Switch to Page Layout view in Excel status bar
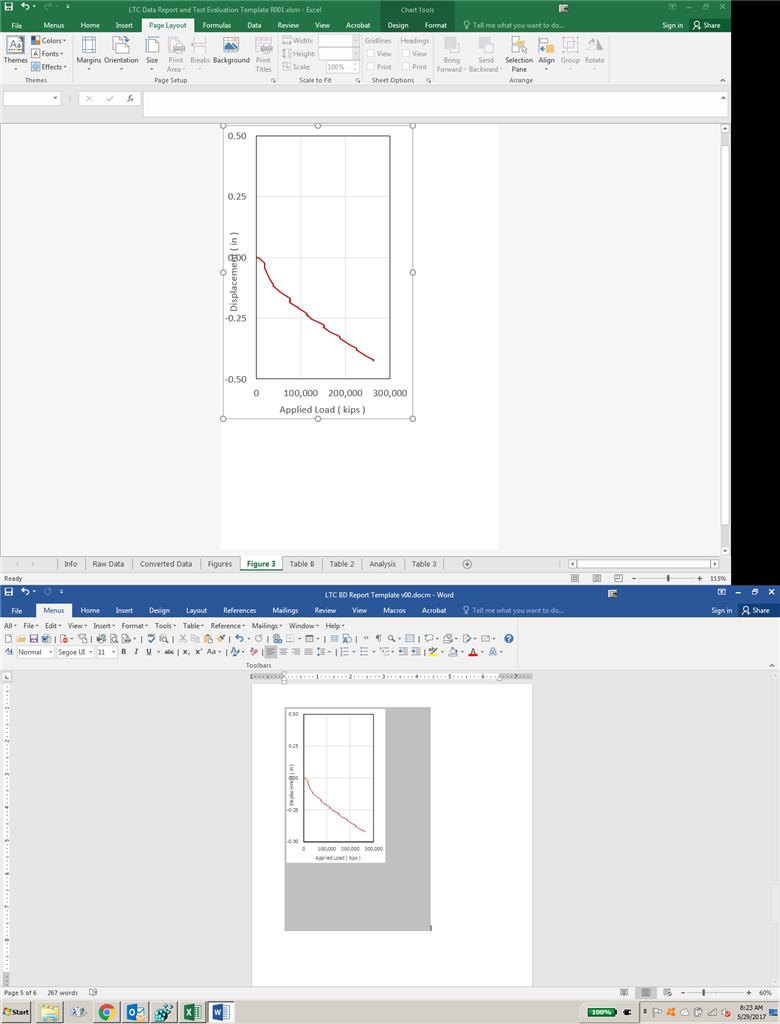 (x=596, y=579)
